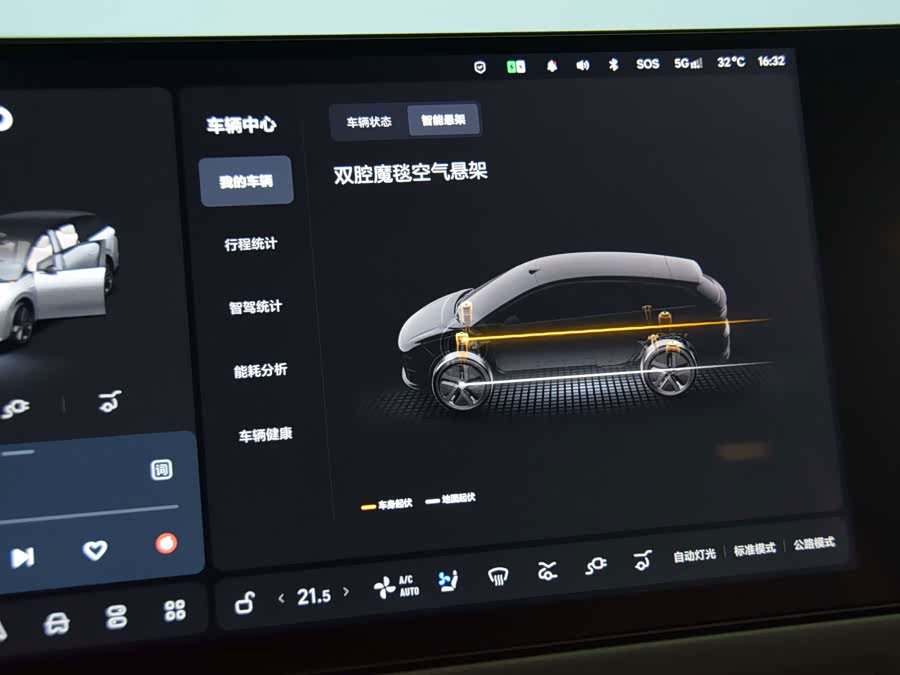Open notifications via the bell icon
Screen dimensions: 900x675
pyautogui.click(x=552, y=66)
